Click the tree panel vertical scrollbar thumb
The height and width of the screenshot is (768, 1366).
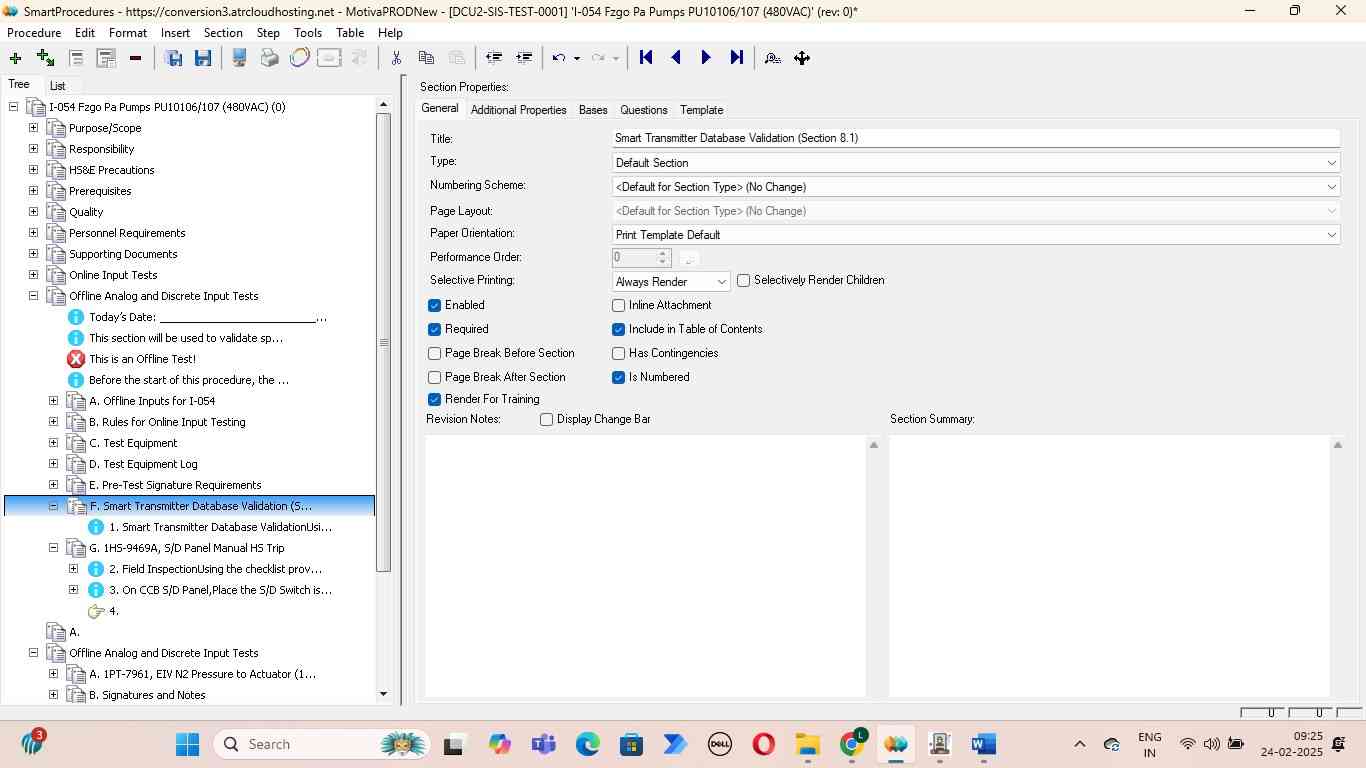(x=383, y=343)
